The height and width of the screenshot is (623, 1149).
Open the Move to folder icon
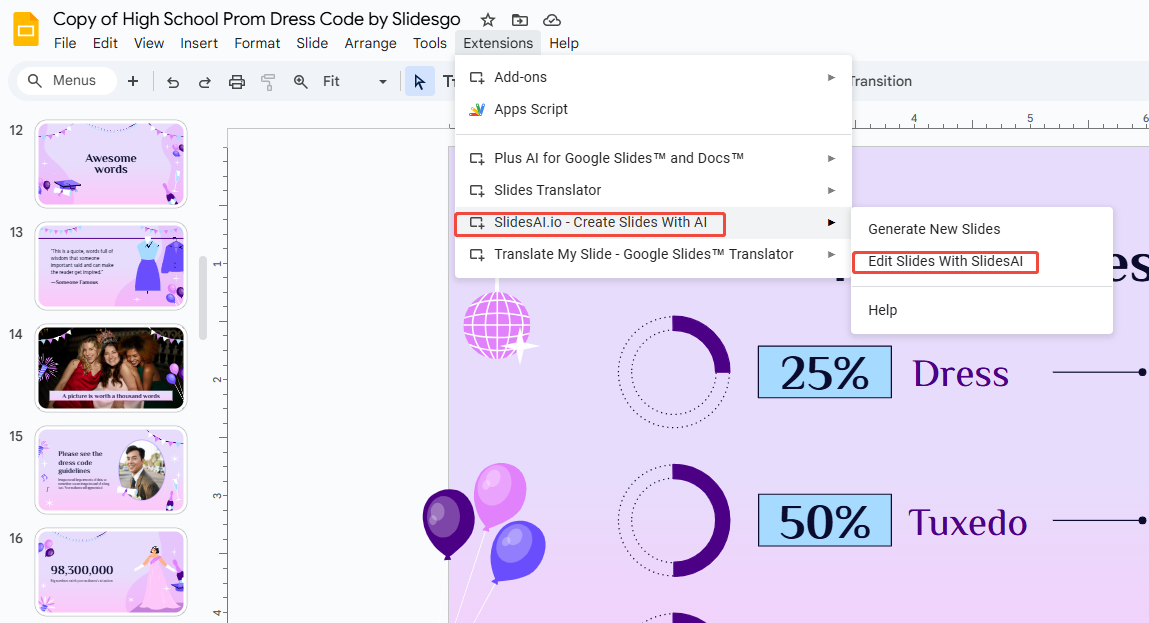coord(520,19)
